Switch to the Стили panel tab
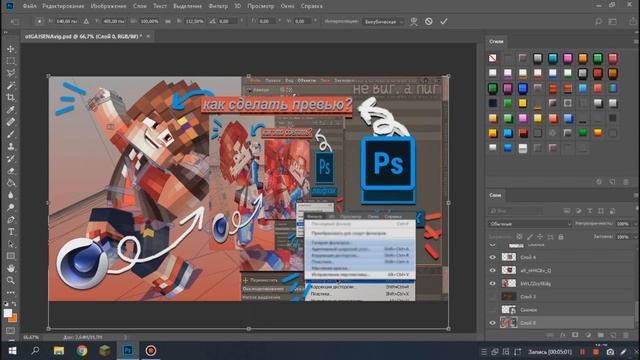This screenshot has width=640, height=360. click(x=496, y=41)
